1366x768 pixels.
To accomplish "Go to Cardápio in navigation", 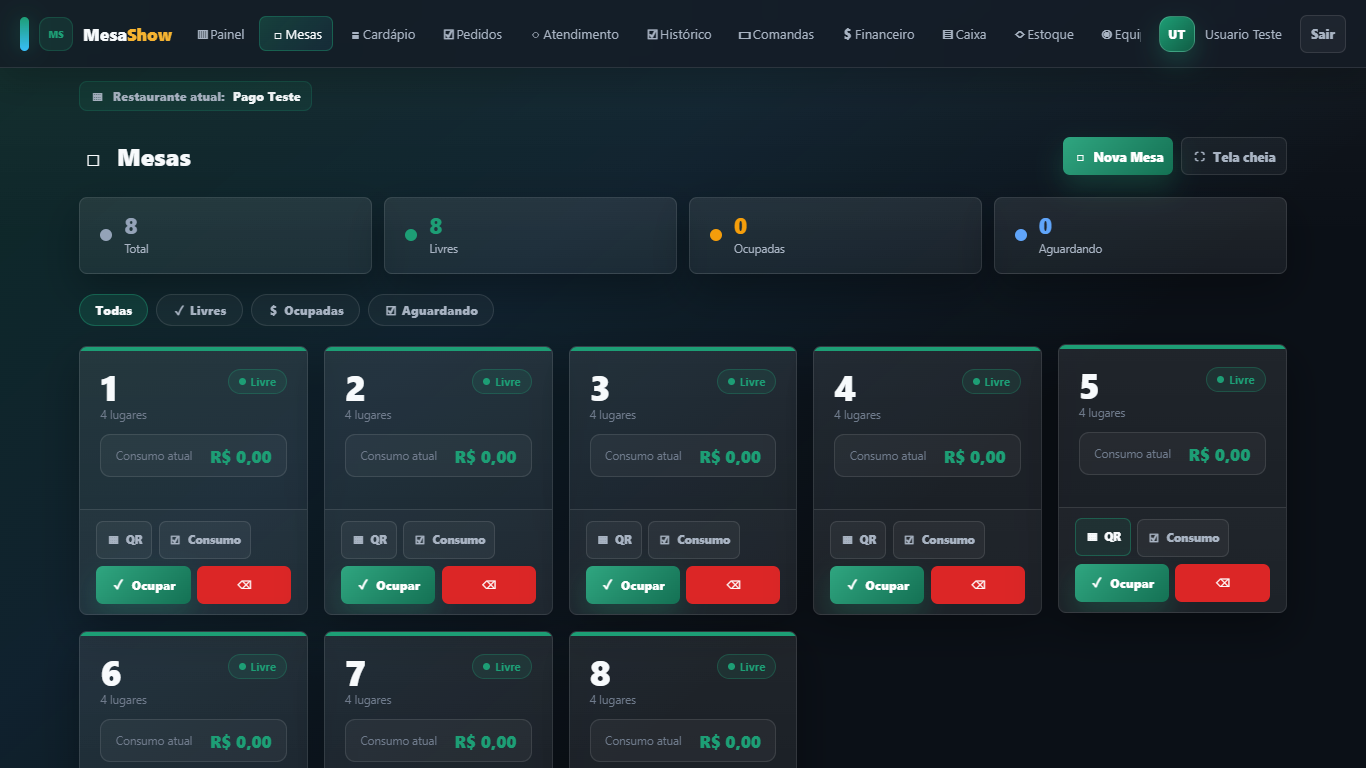I will (383, 34).
